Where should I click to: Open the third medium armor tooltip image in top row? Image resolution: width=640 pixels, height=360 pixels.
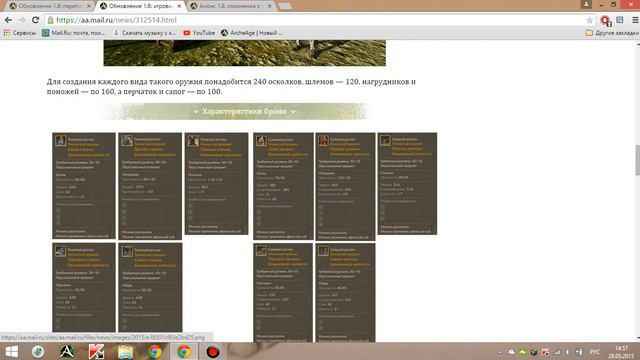click(407, 184)
